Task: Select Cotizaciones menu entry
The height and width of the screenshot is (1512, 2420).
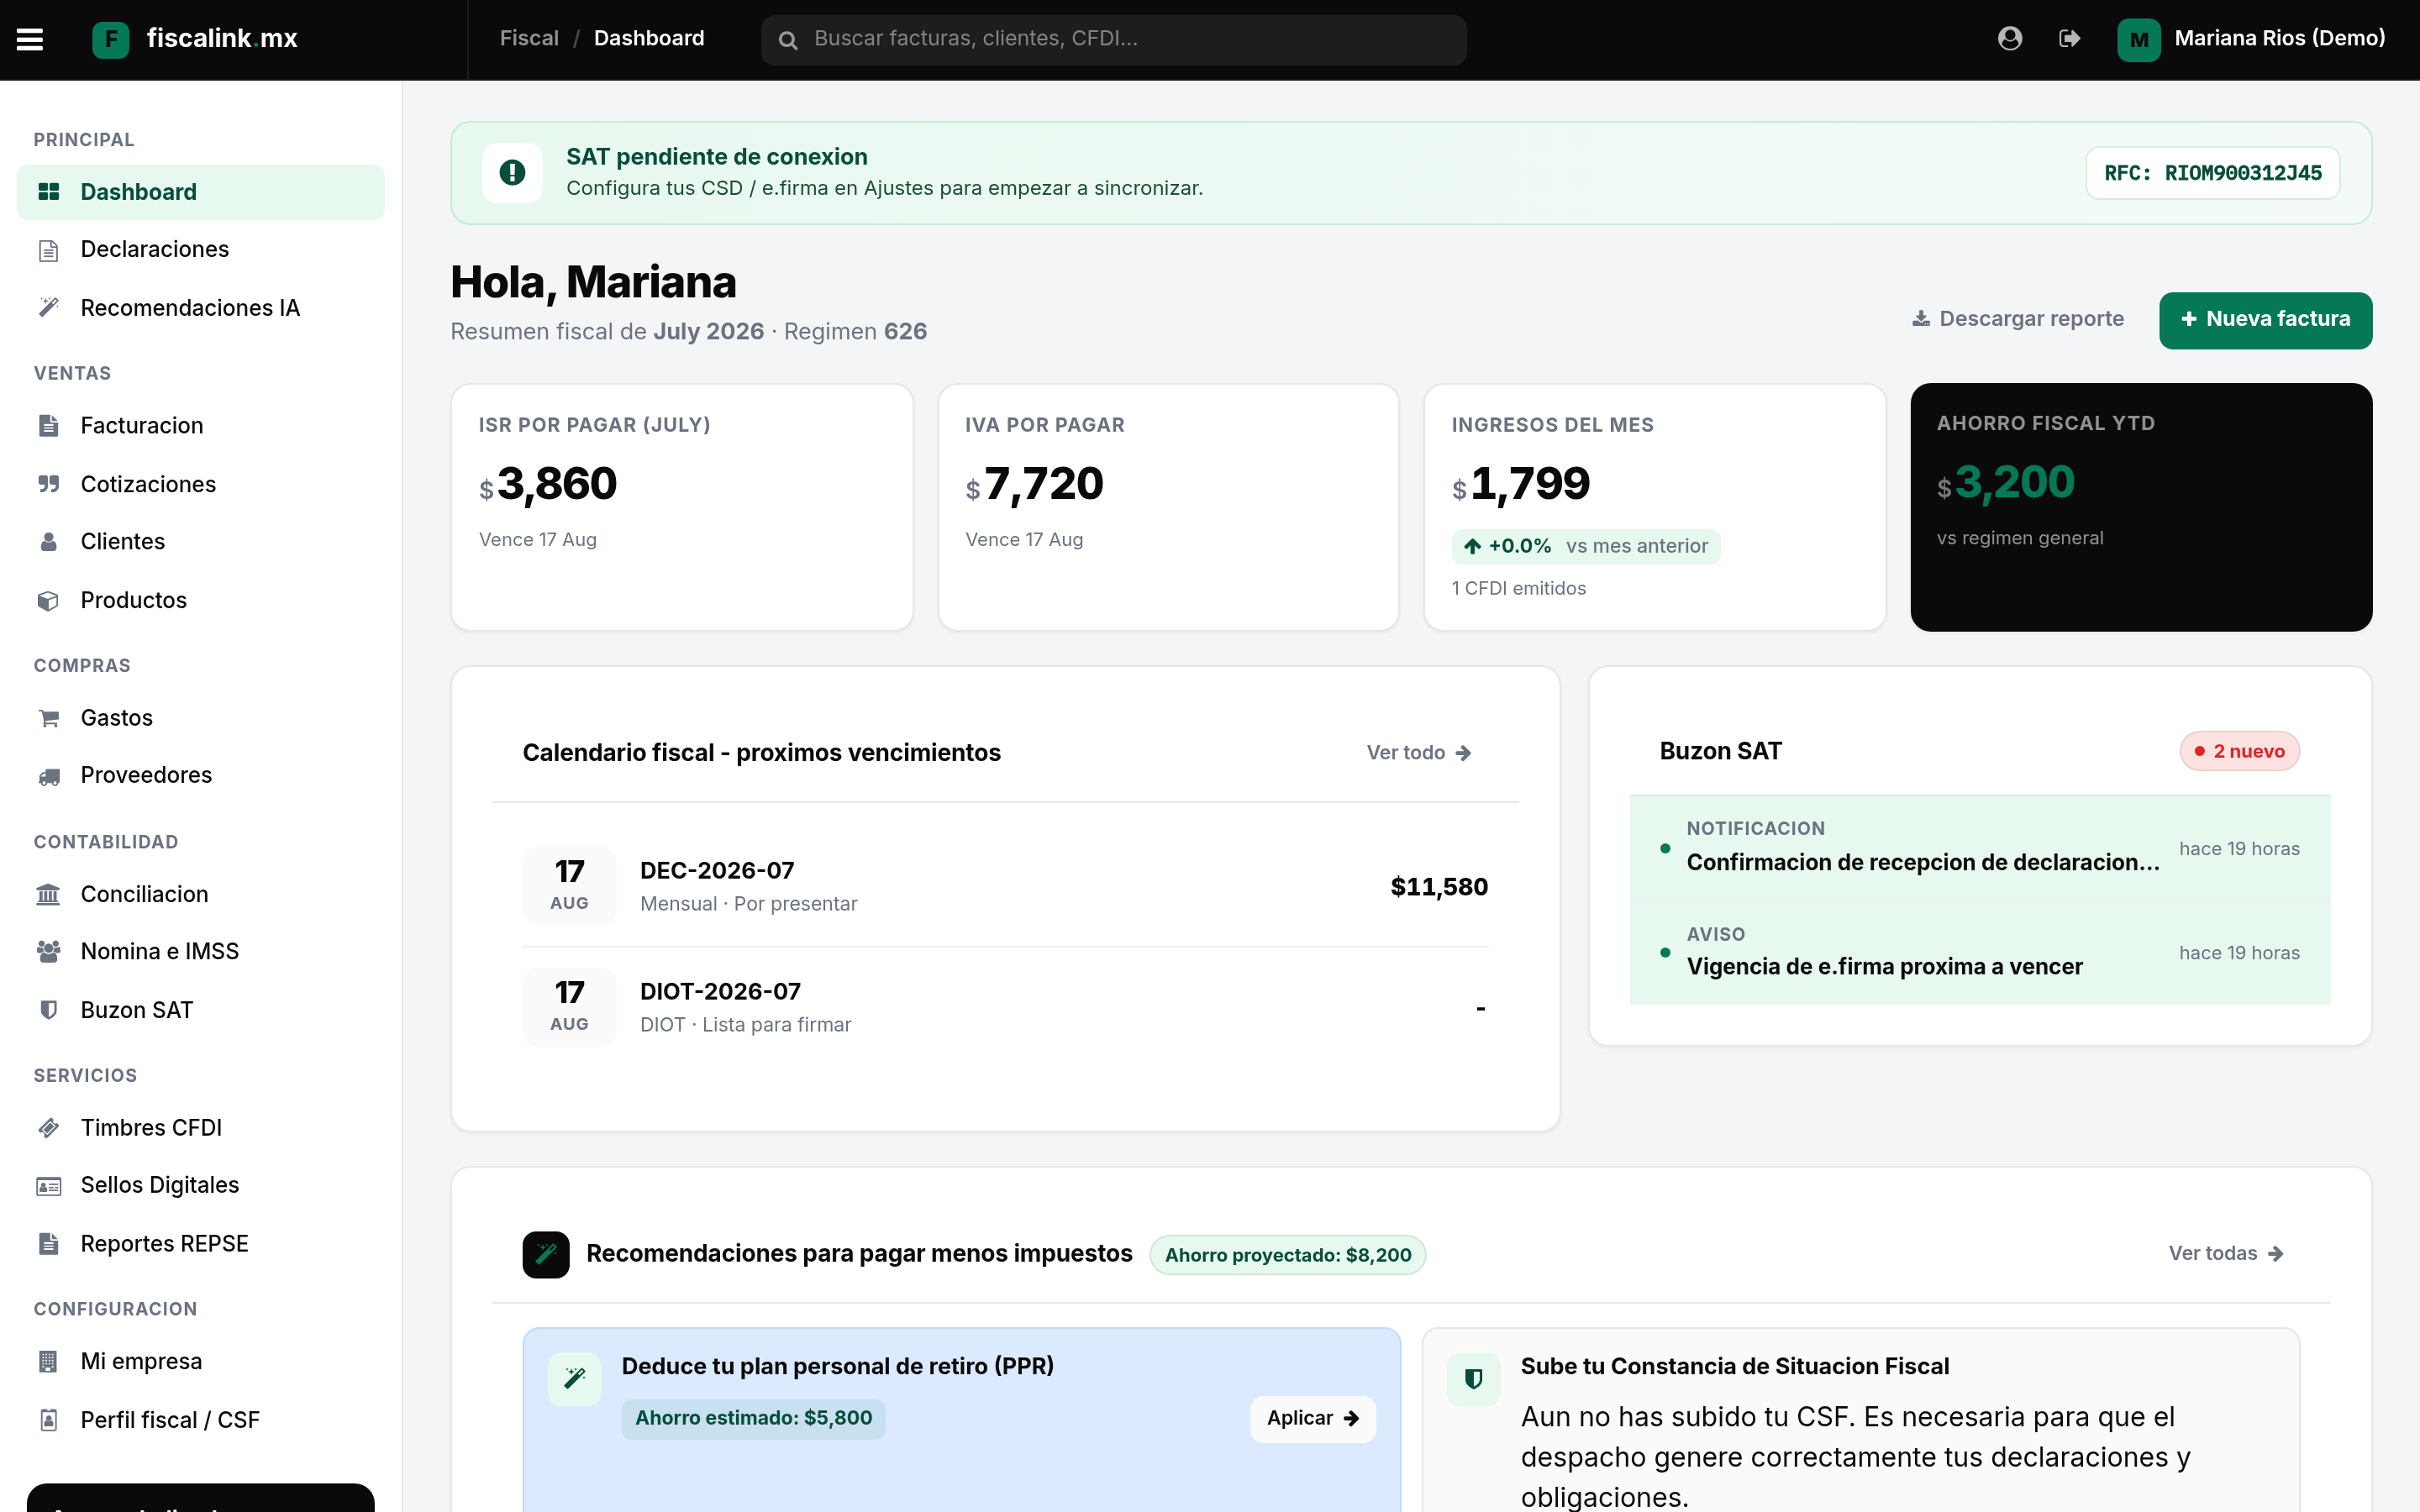Action: [x=200, y=484]
